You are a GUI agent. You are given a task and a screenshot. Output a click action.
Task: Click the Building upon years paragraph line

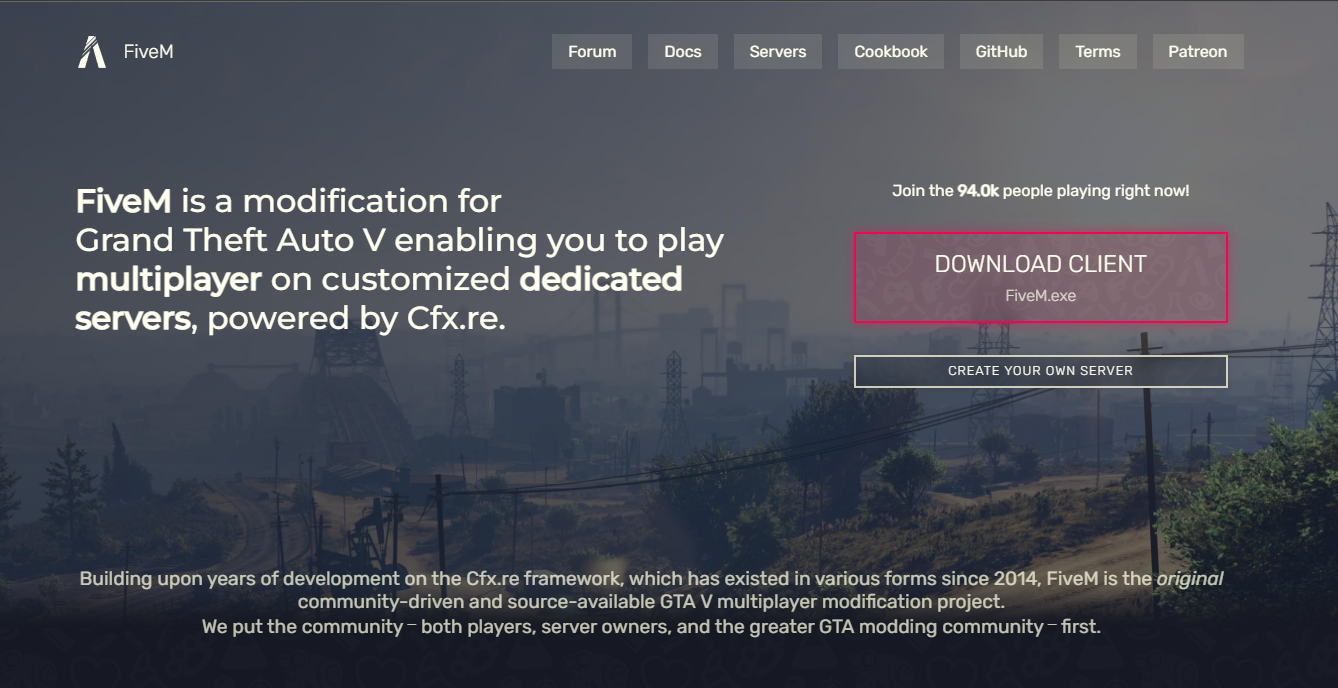(x=651, y=579)
